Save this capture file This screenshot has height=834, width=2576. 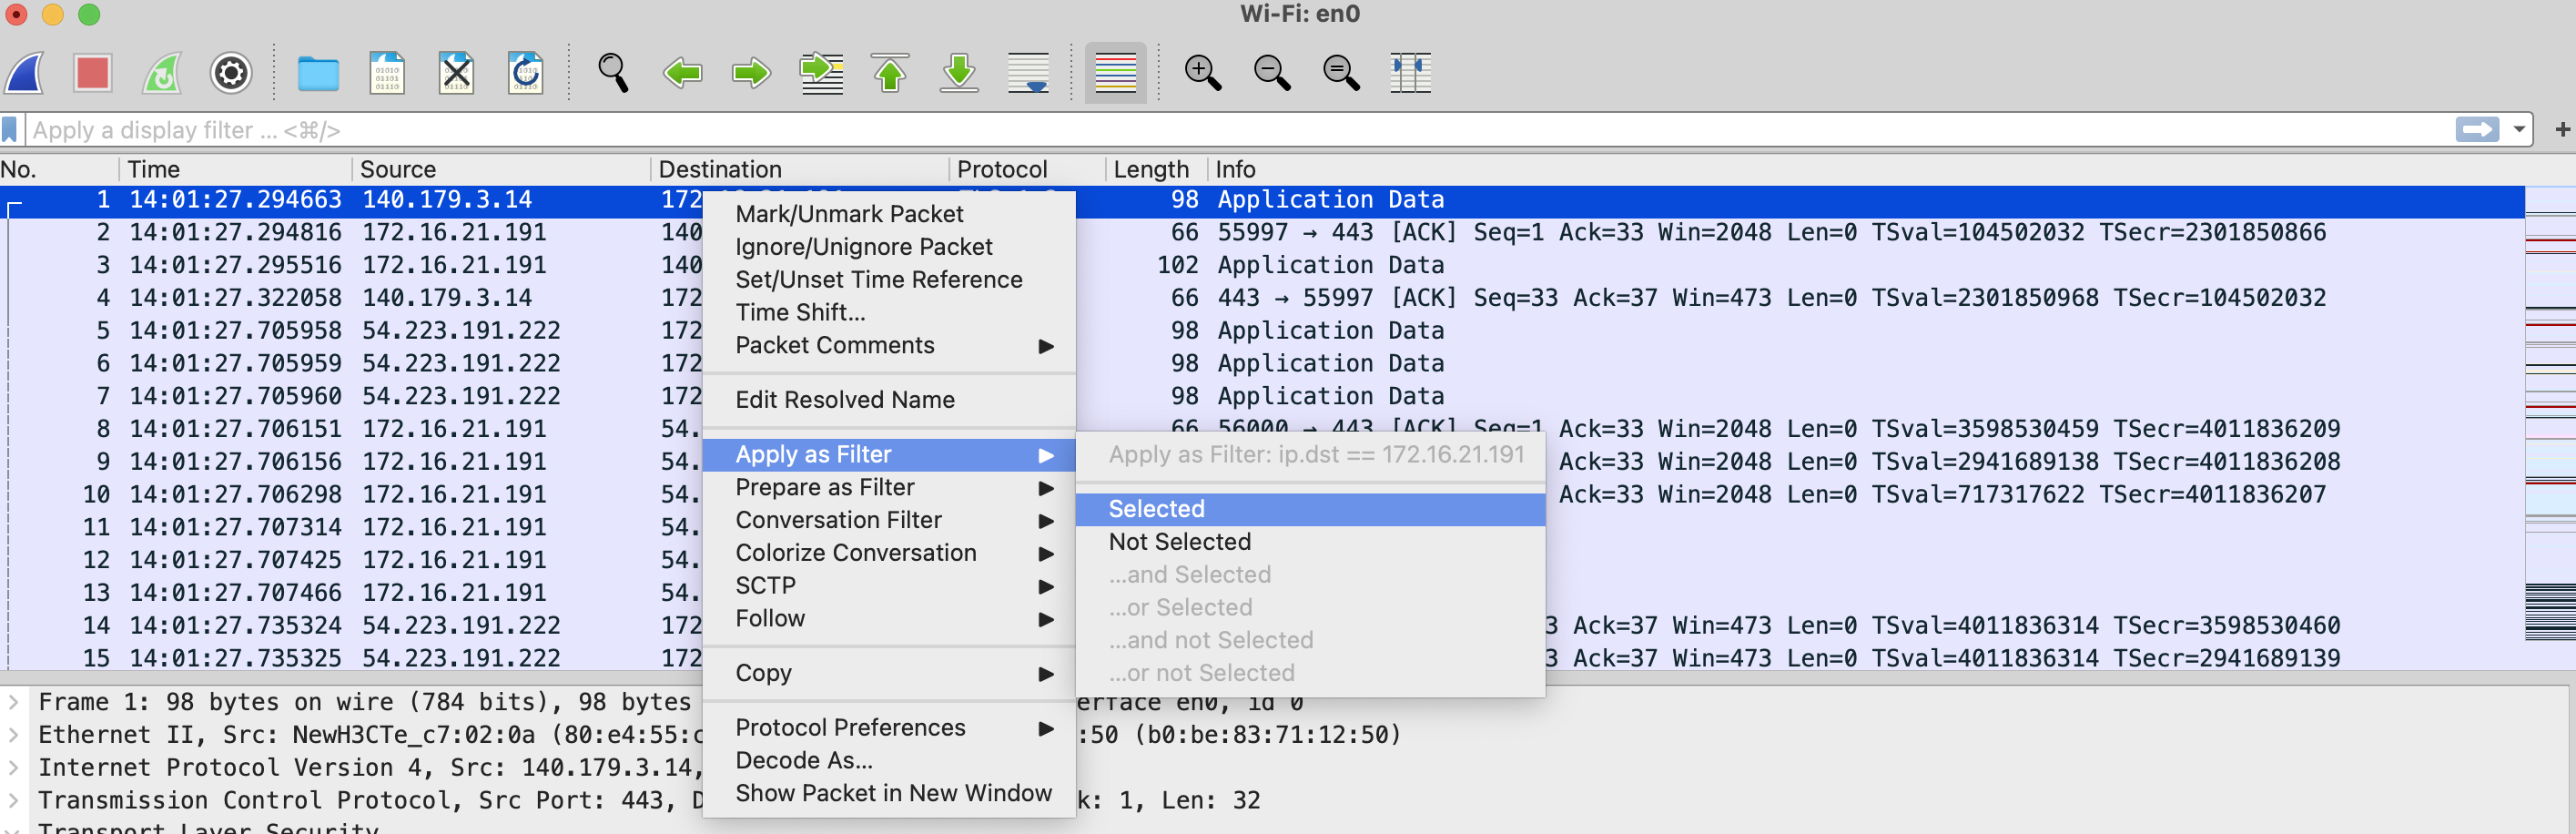pyautogui.click(x=387, y=72)
